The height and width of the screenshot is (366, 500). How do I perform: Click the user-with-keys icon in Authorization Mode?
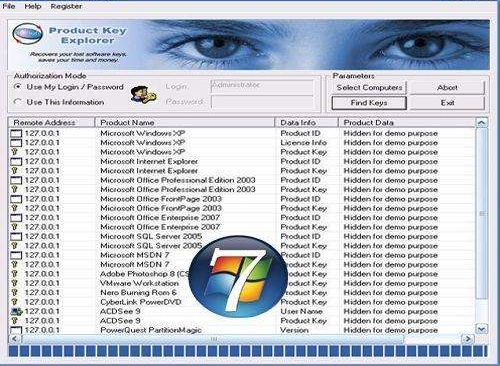tap(143, 94)
